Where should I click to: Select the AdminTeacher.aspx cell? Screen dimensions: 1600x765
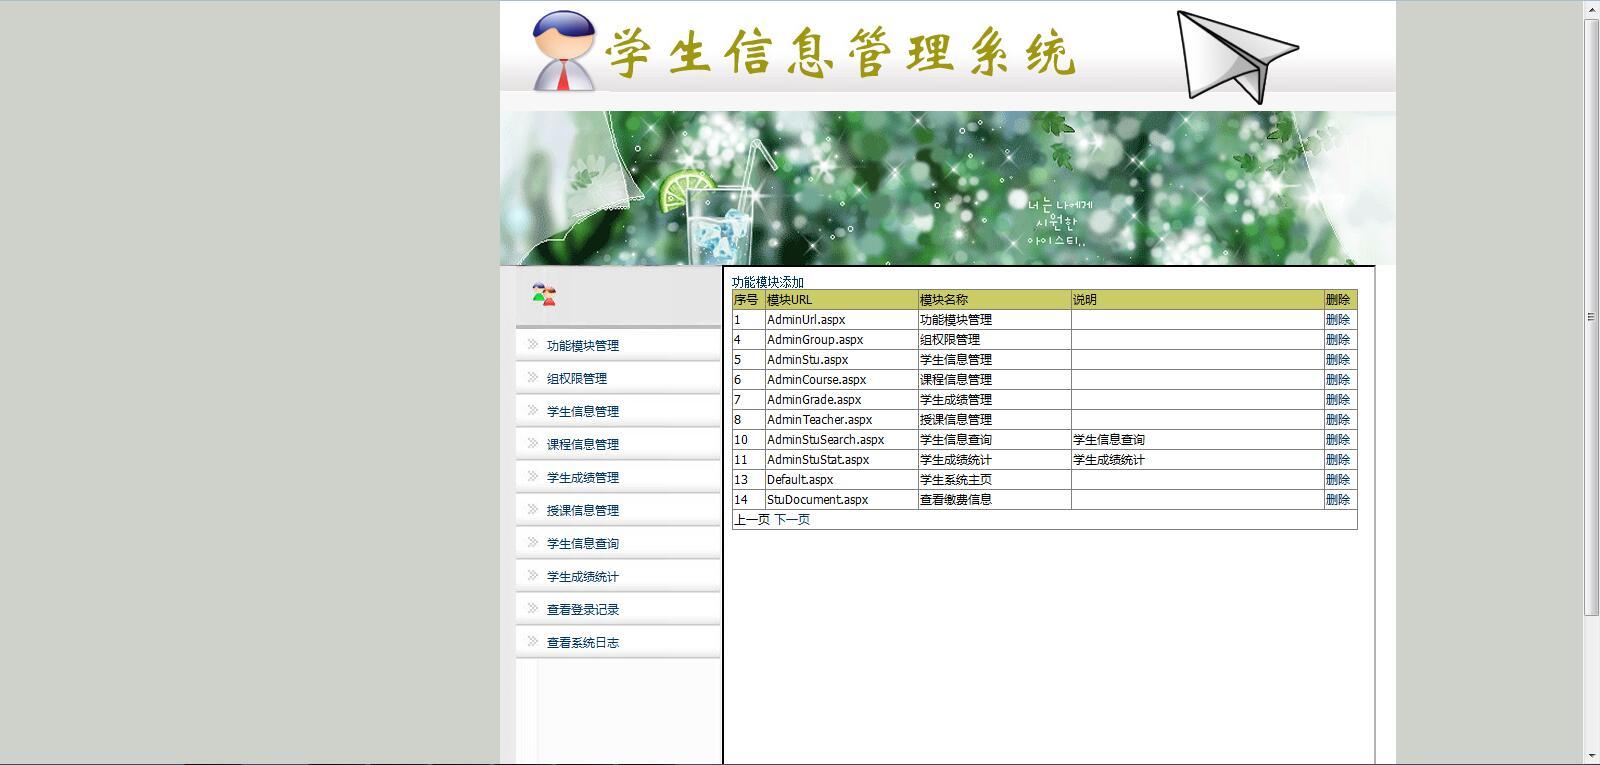[841, 420]
